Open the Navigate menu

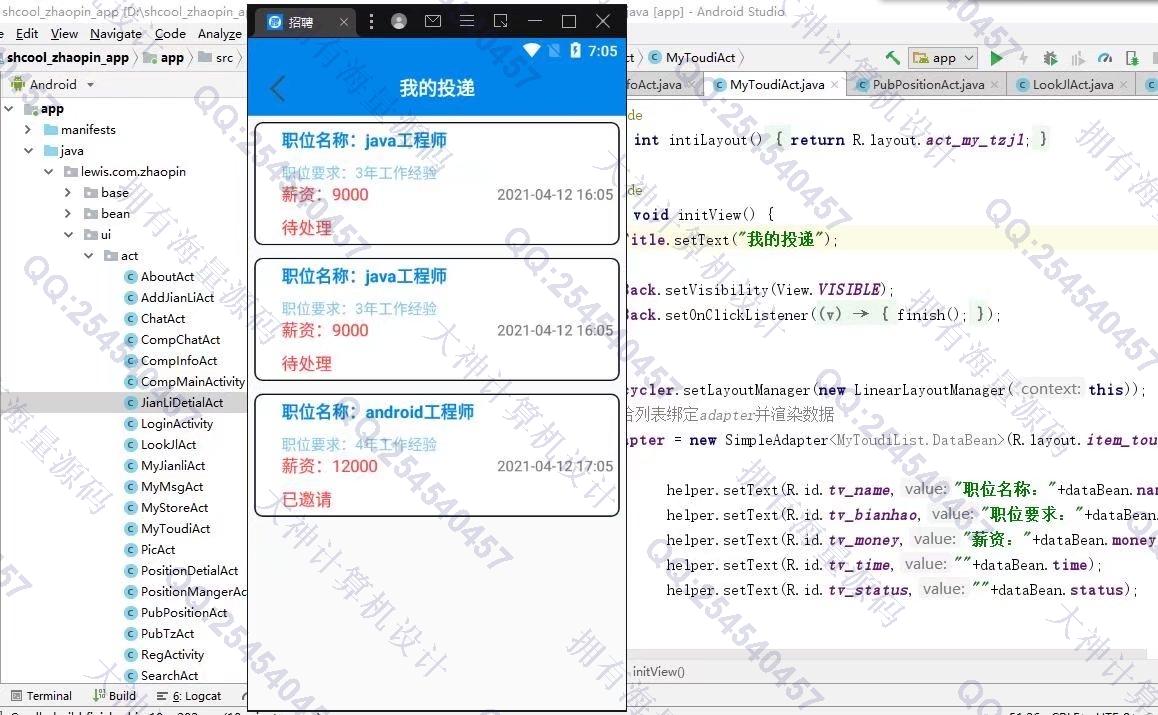[116, 33]
